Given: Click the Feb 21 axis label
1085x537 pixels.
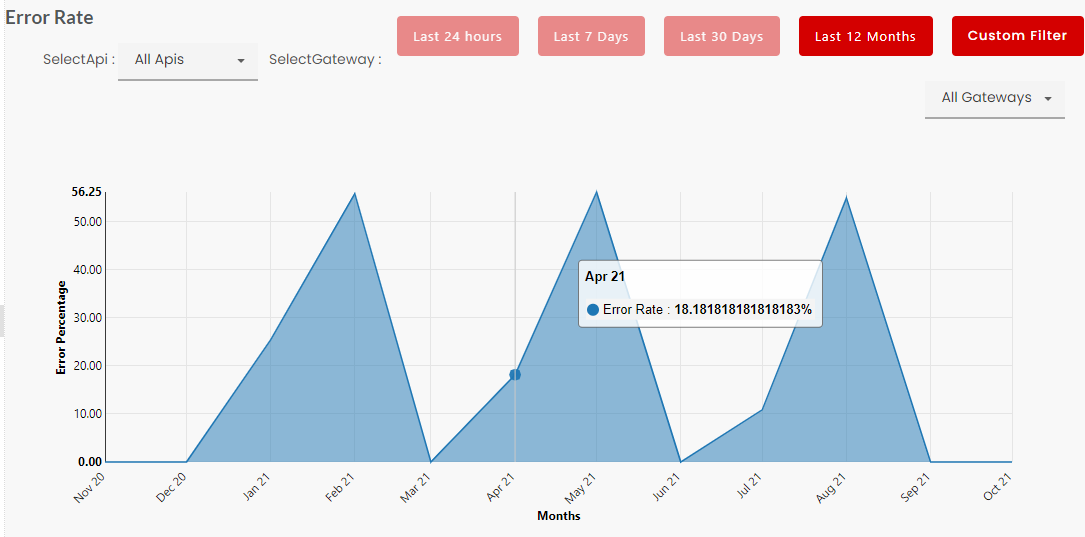Looking at the screenshot, I should pyautogui.click(x=339, y=489).
